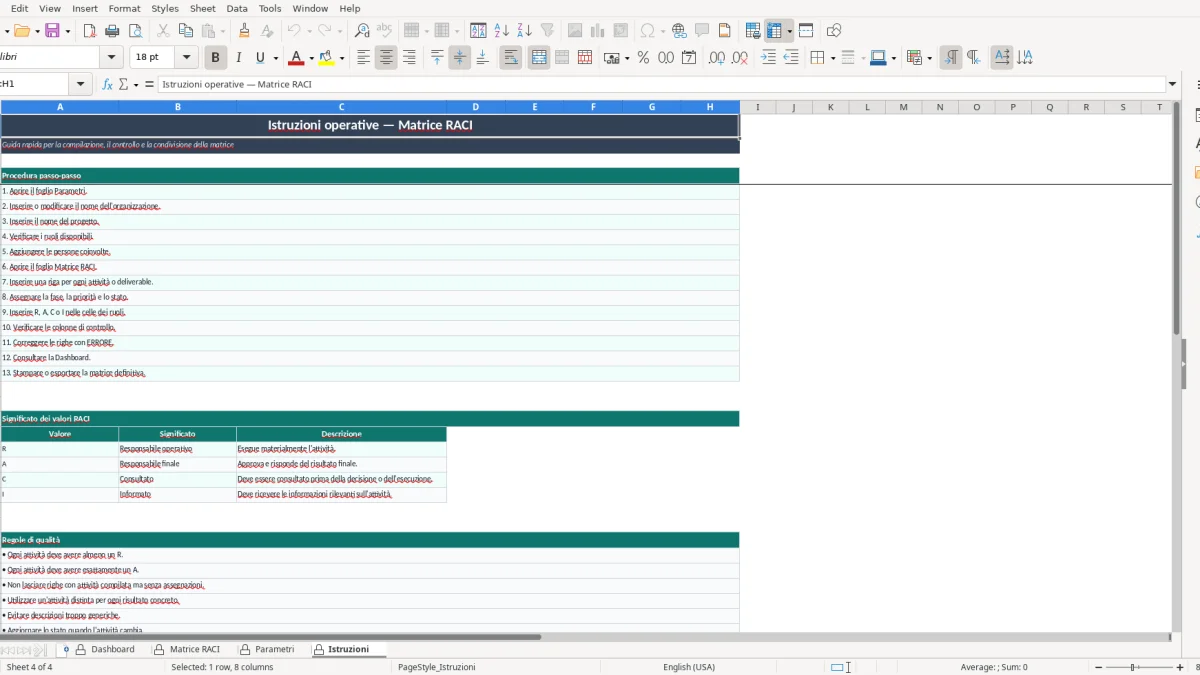Switch to the Matrice RACI sheet tab

tap(194, 649)
